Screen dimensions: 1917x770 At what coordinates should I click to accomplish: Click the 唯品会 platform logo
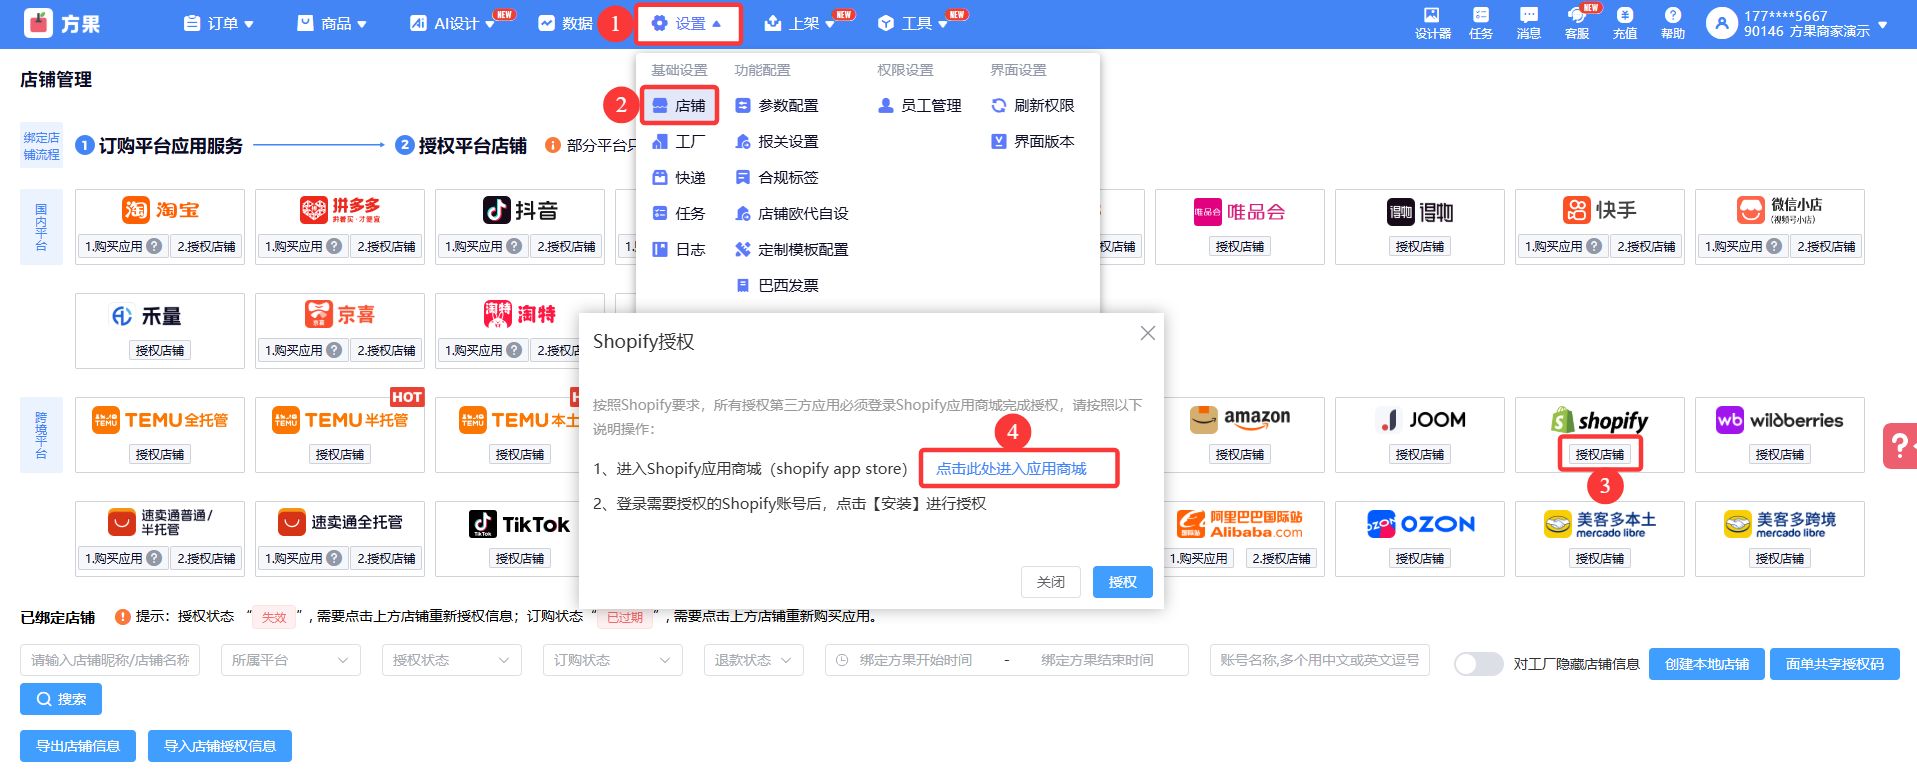tap(1239, 212)
